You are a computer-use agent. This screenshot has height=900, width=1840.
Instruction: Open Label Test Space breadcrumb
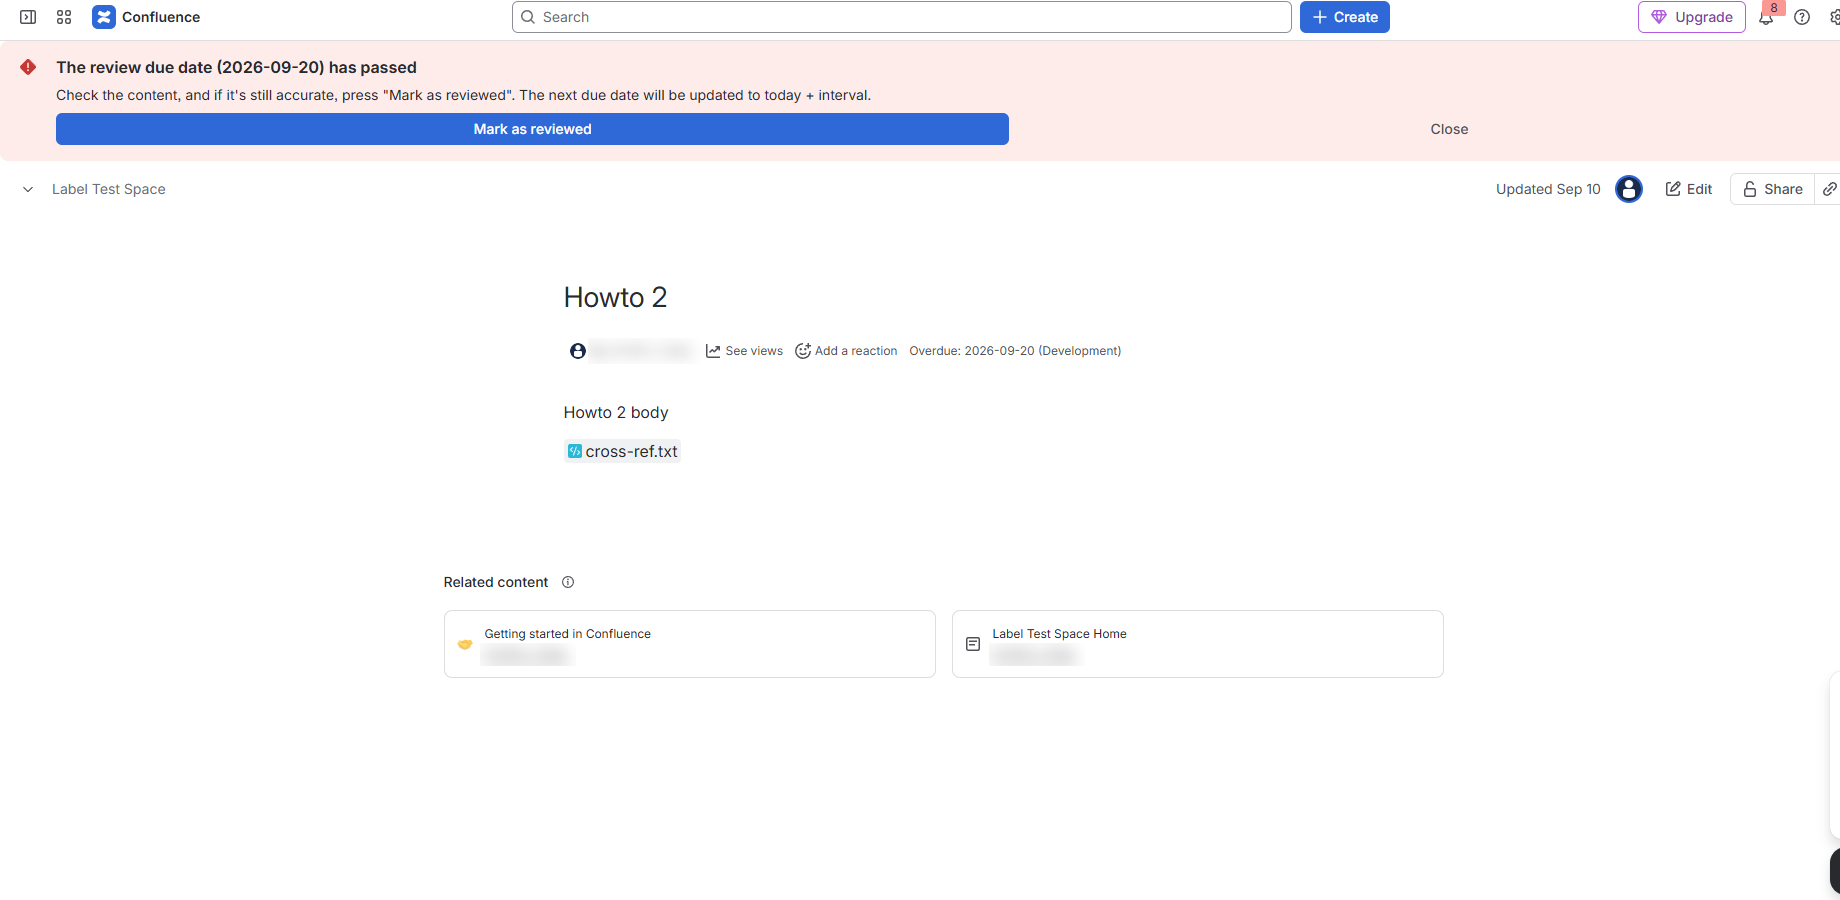[109, 189]
